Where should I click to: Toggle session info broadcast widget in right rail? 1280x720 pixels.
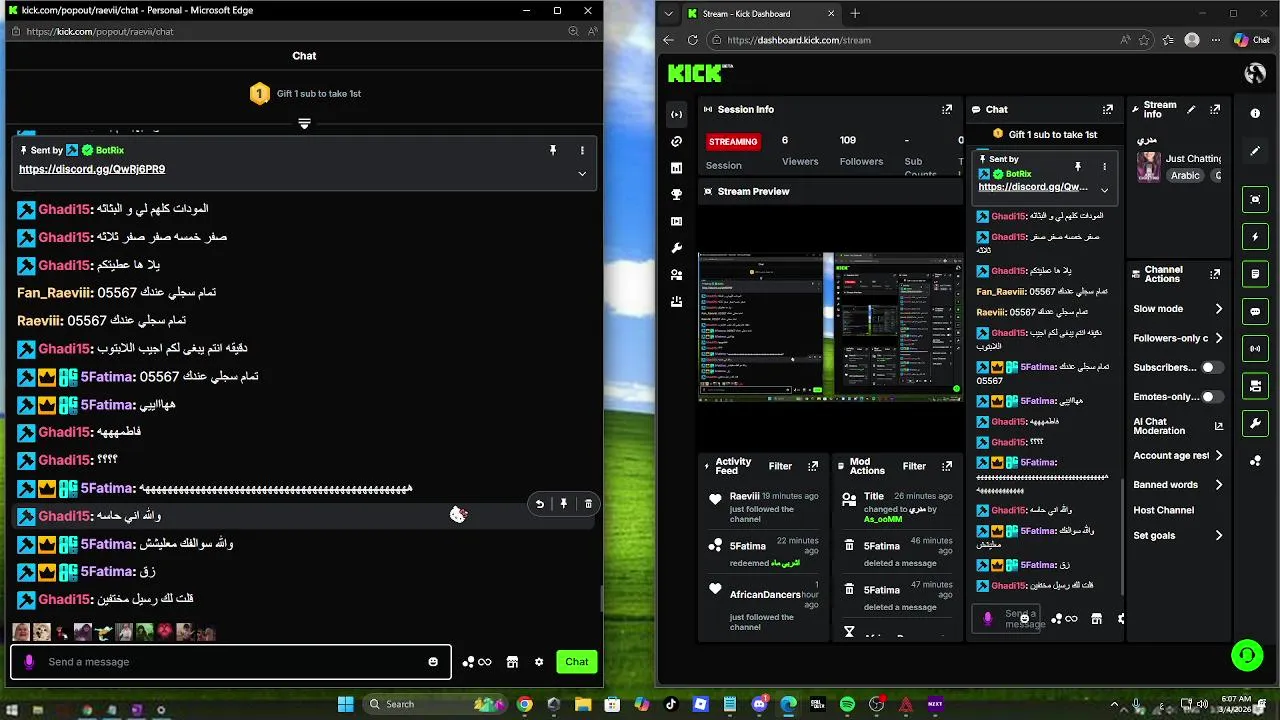1255,349
